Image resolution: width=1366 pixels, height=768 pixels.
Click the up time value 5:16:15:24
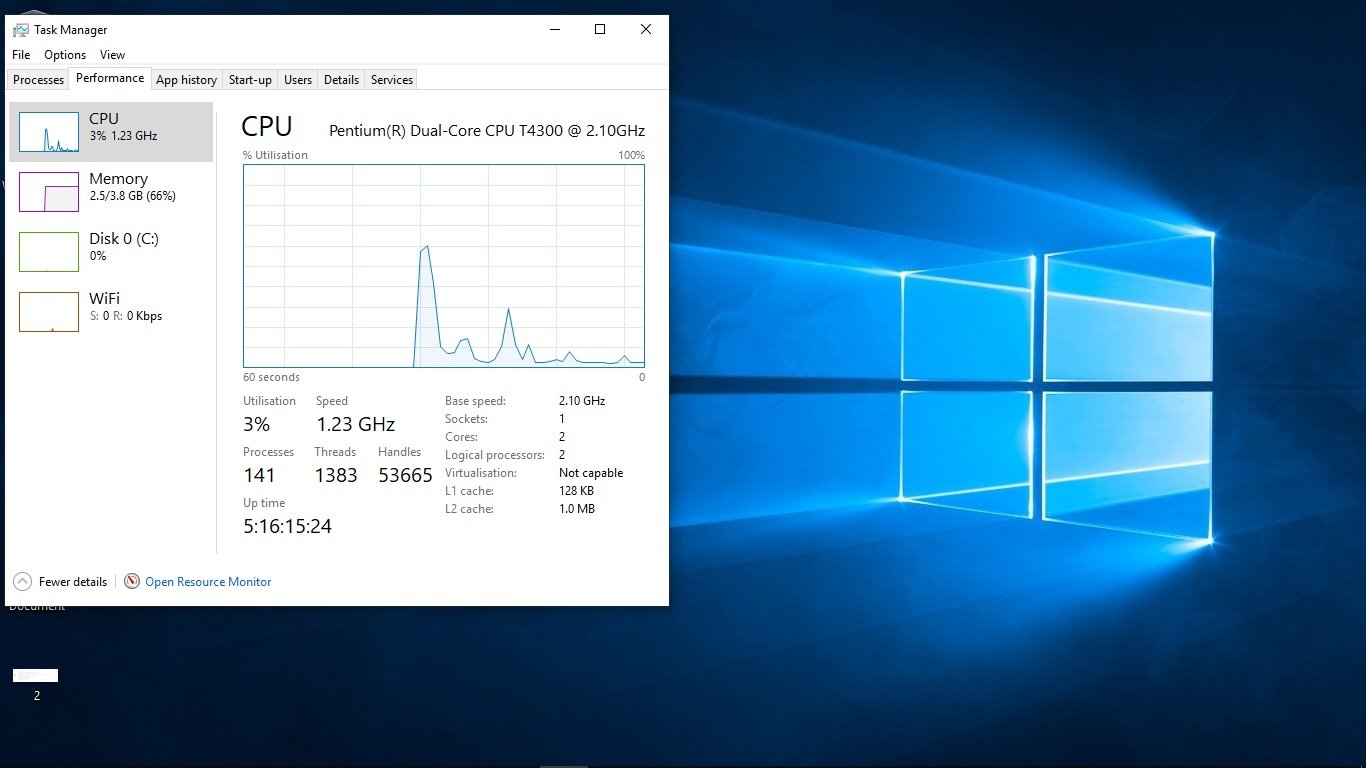(288, 526)
